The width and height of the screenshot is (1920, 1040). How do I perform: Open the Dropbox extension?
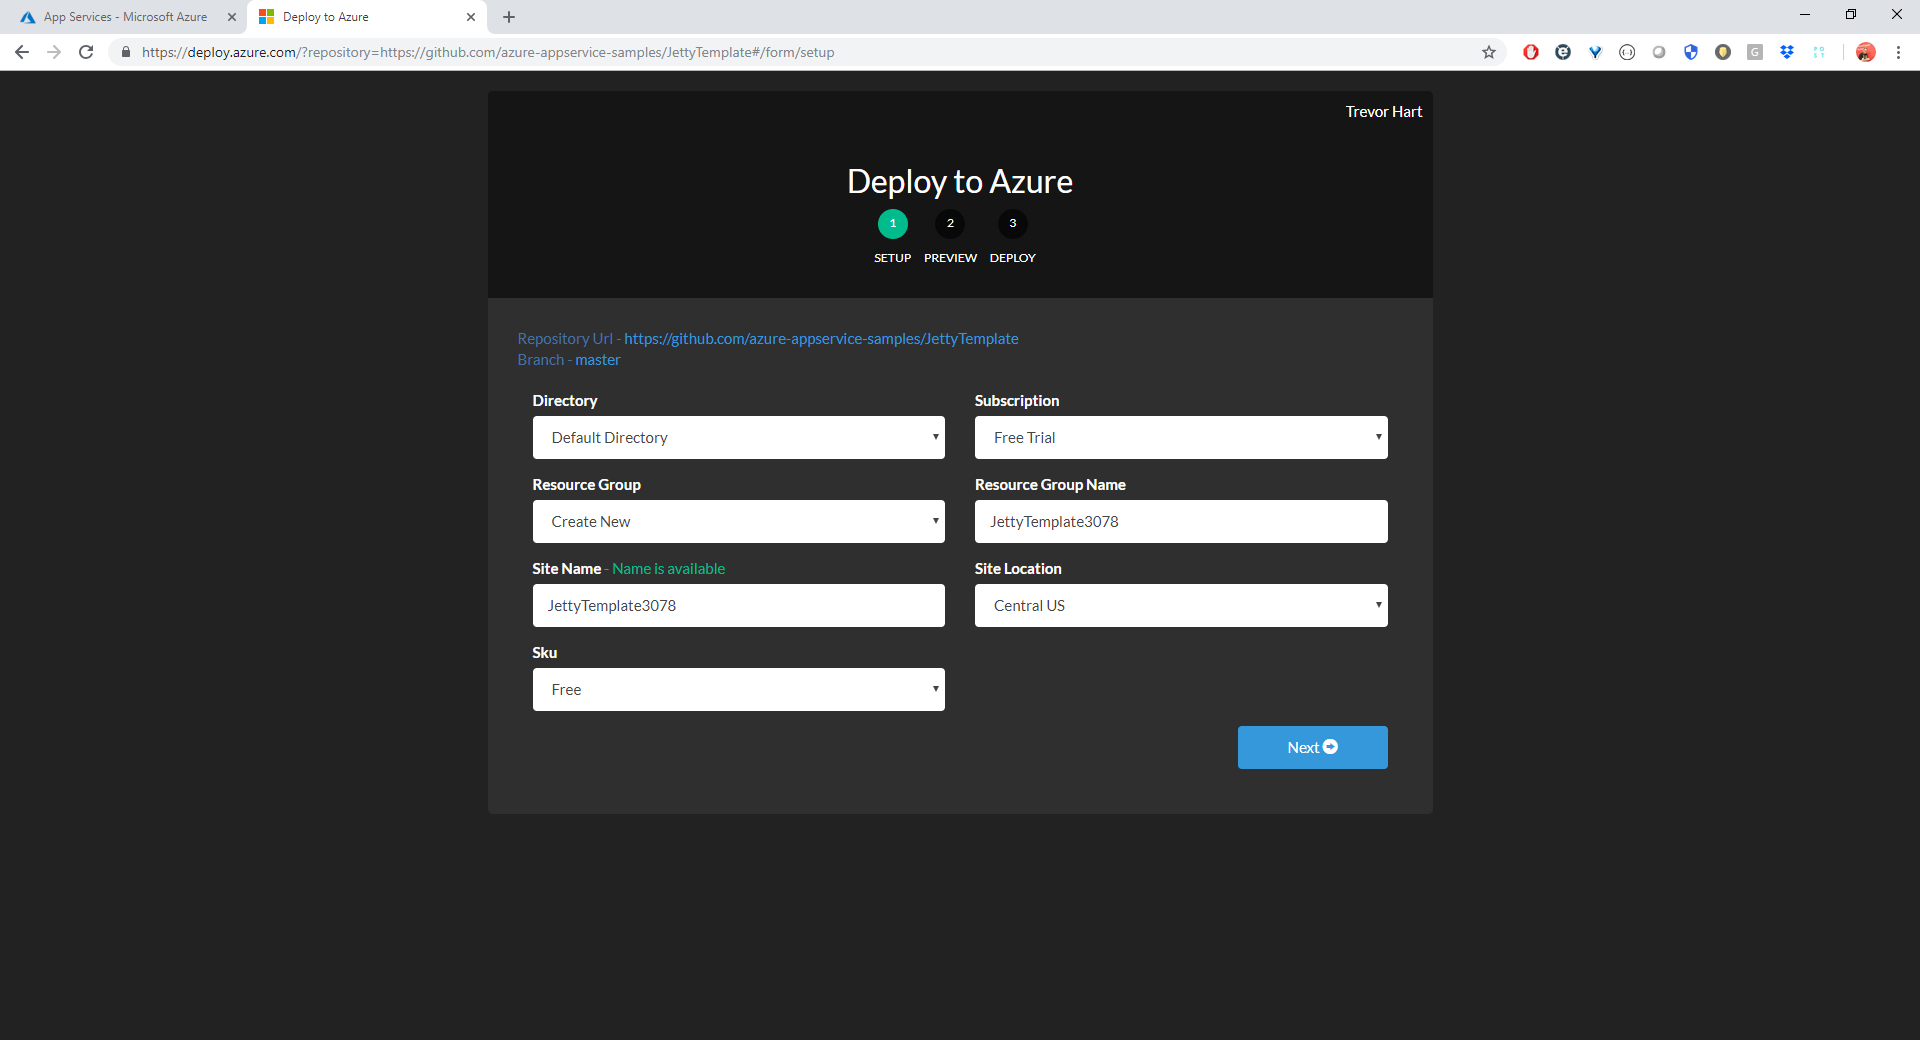(1787, 52)
